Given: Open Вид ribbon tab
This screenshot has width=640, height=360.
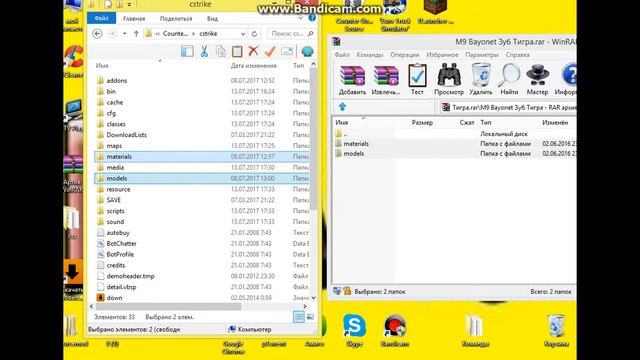Looking at the screenshot, I should (x=212, y=18).
